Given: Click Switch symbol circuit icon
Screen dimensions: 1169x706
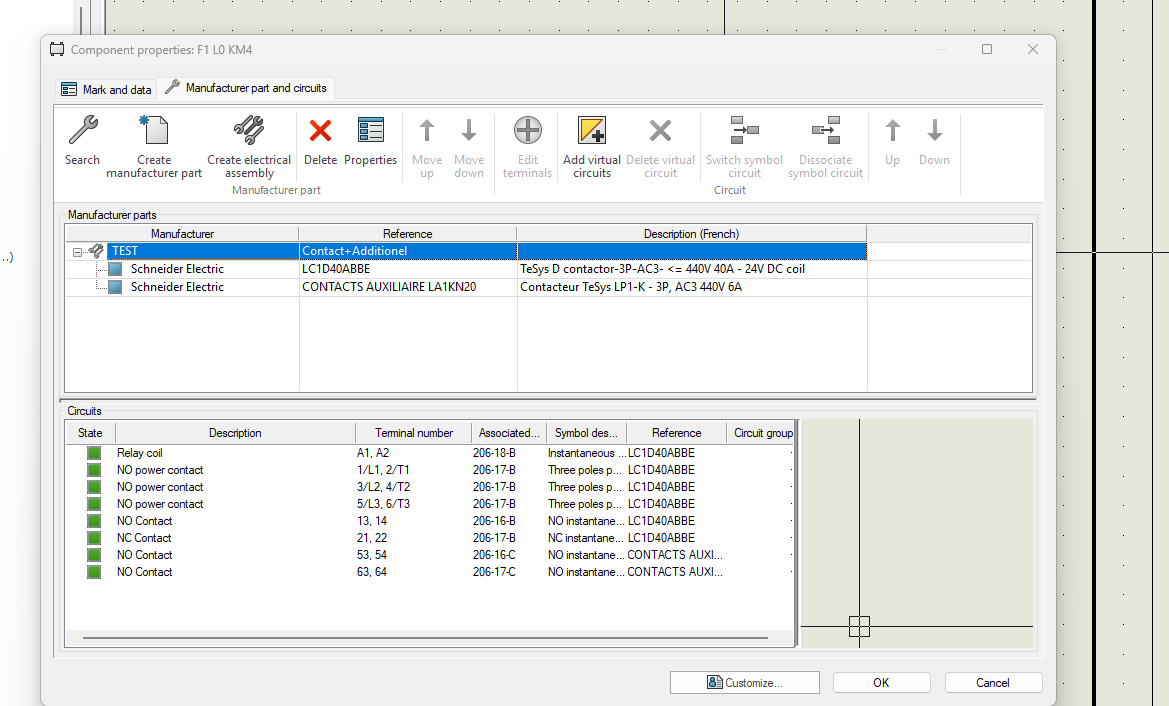Looking at the screenshot, I should tap(744, 131).
